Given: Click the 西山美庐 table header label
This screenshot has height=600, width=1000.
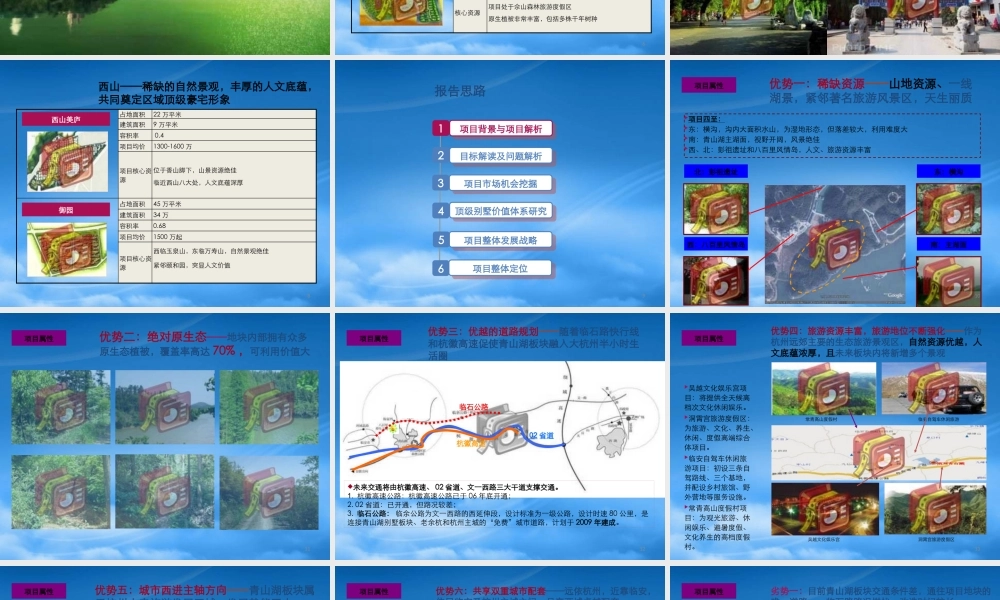Looking at the screenshot, I should (x=66, y=119).
